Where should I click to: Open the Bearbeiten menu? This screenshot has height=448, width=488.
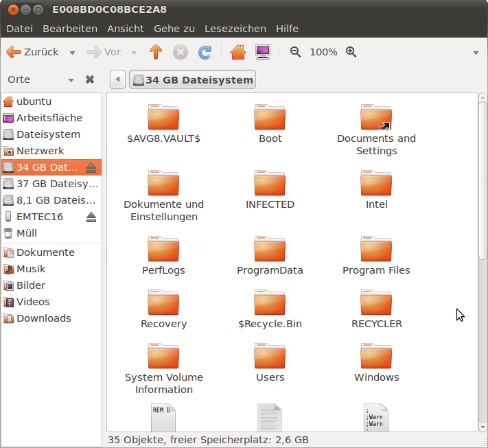(x=70, y=28)
